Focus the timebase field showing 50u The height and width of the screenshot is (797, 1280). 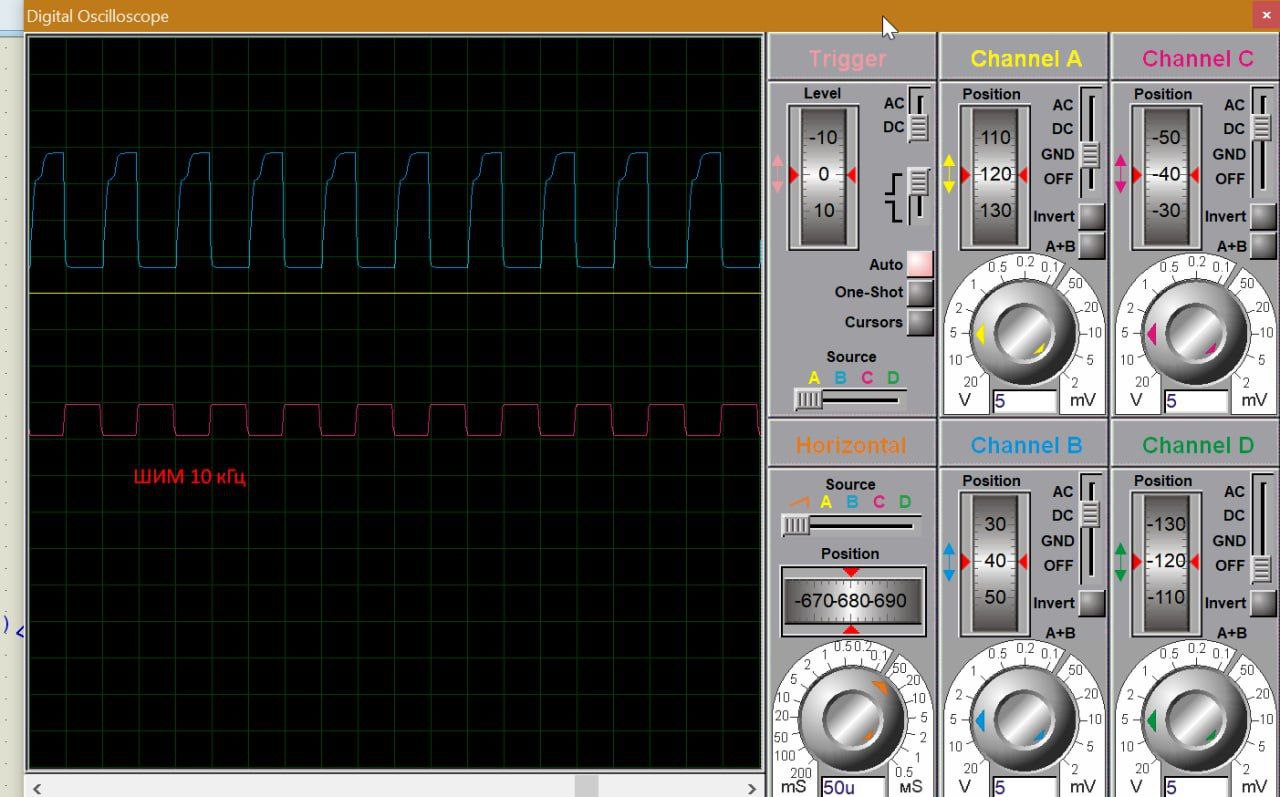[853, 787]
